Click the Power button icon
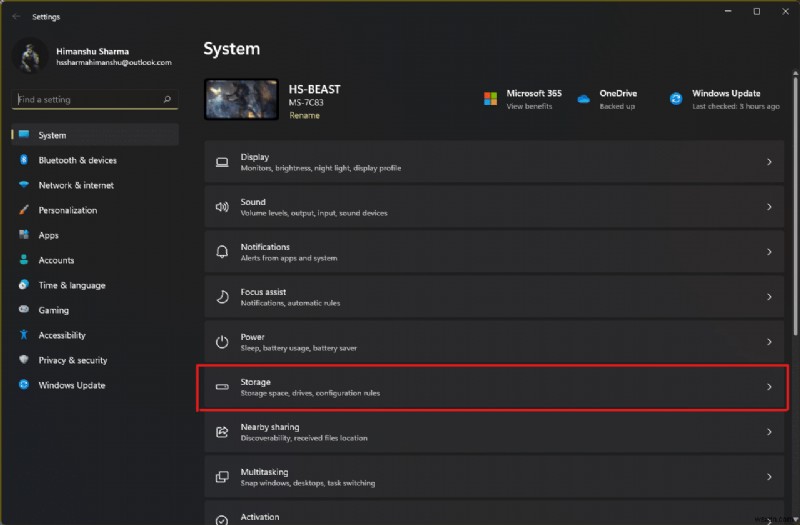This screenshot has width=800, height=525. pos(222,342)
